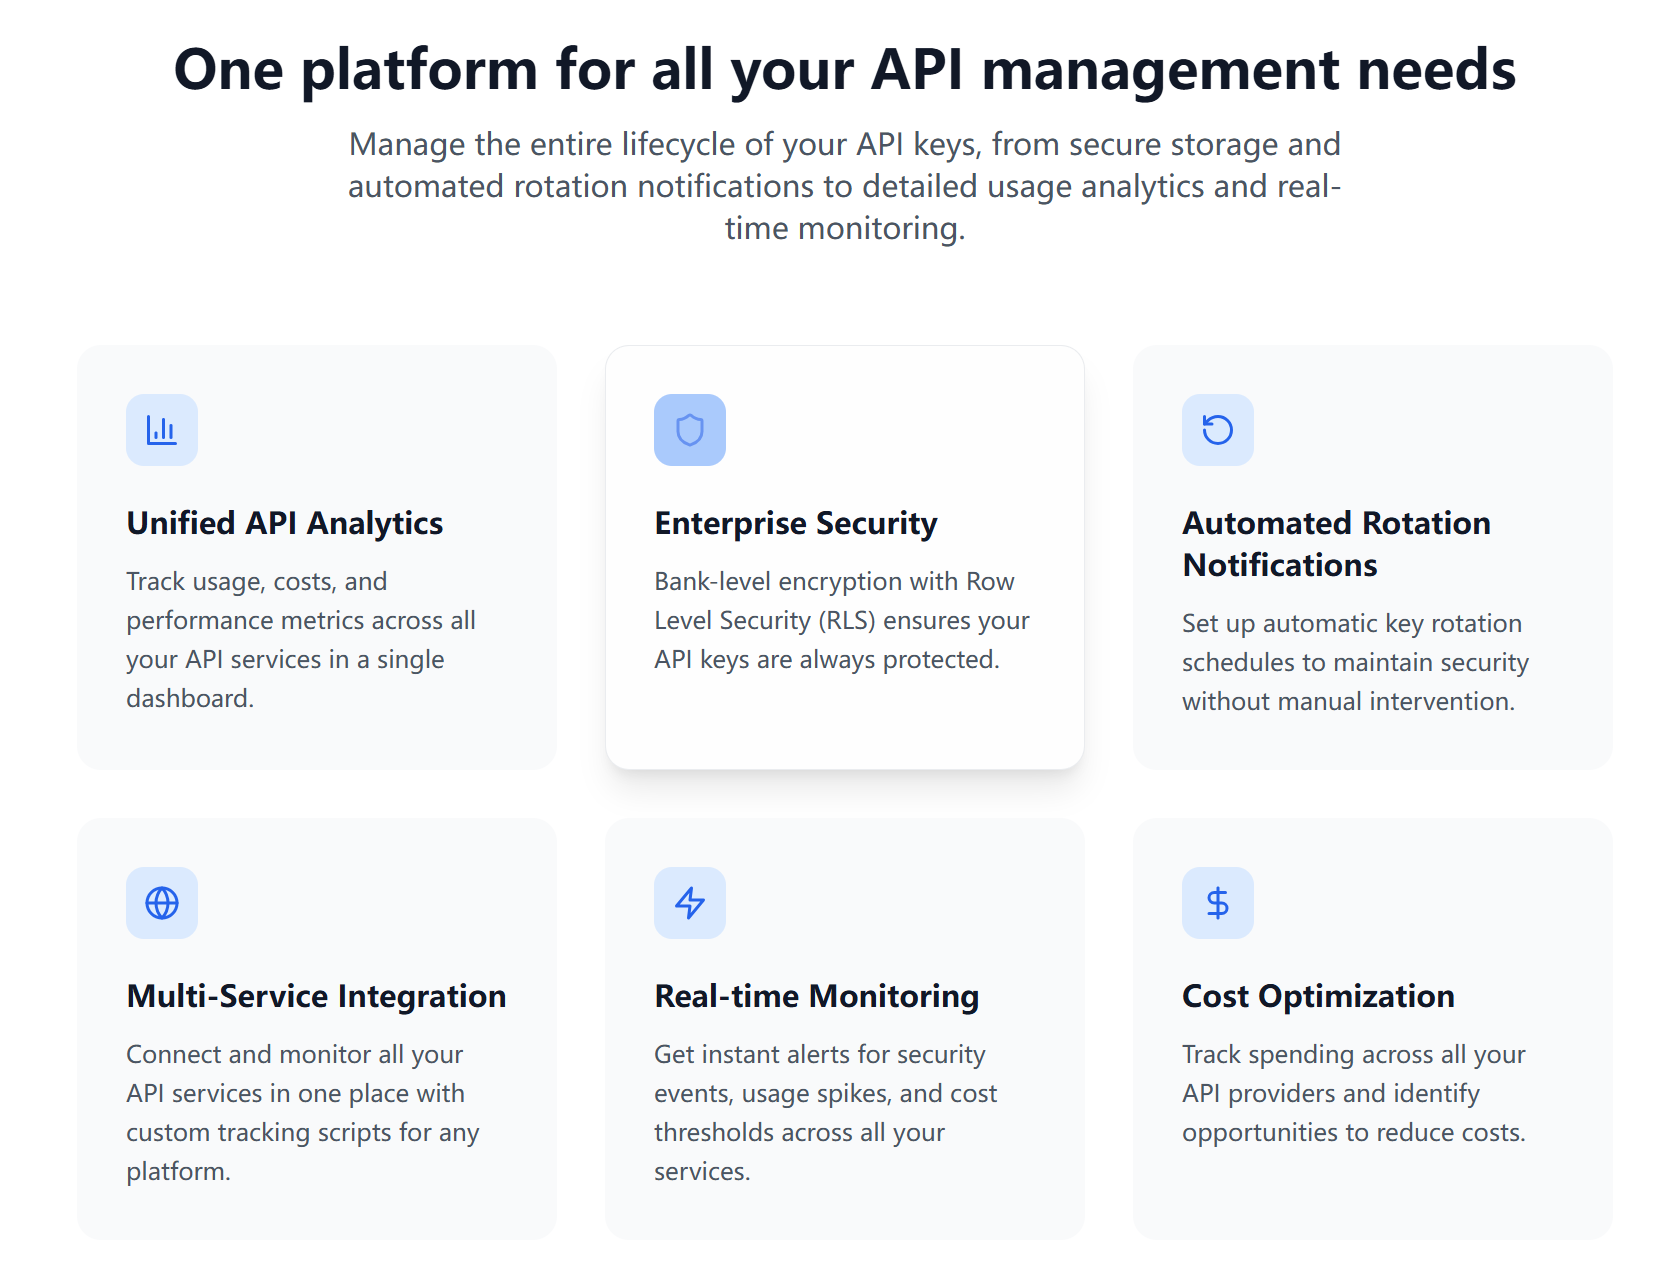Select the Cost Optimization heading

click(x=1318, y=996)
